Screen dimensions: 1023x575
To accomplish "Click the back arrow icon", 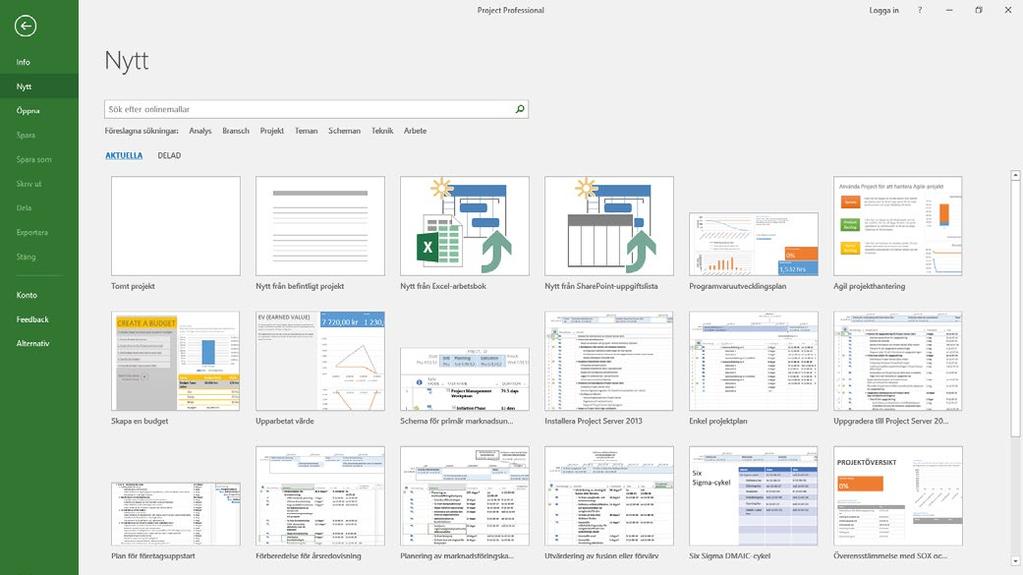I will [25, 26].
